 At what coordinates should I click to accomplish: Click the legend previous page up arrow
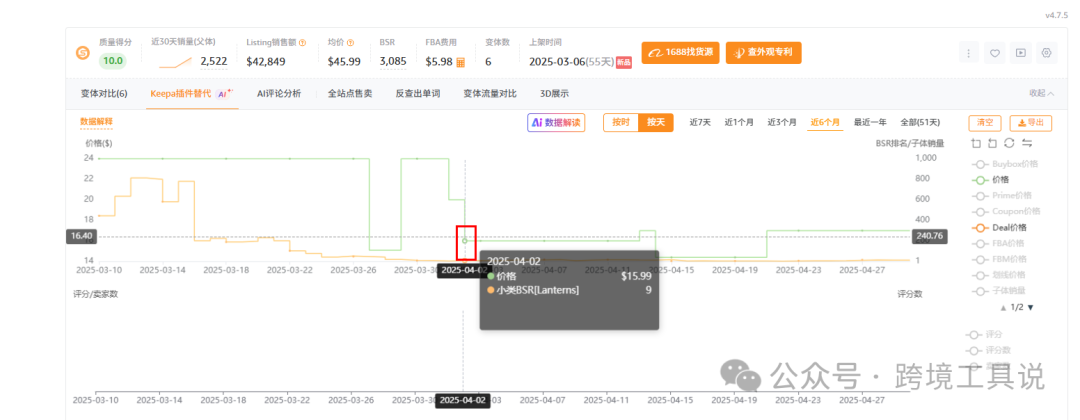(1003, 308)
